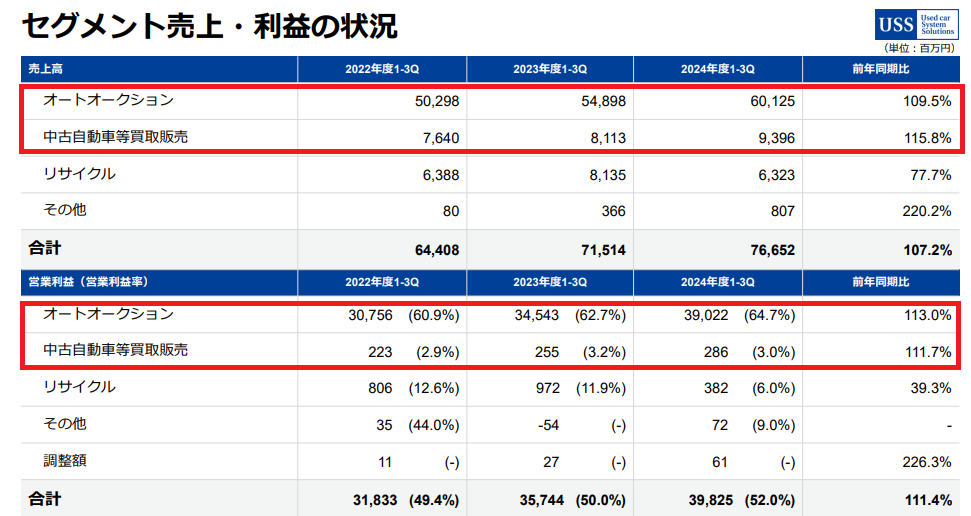Image resolution: width=971 pixels, height=516 pixels.
Task: Click the sales value 60,125
Action: (772, 101)
